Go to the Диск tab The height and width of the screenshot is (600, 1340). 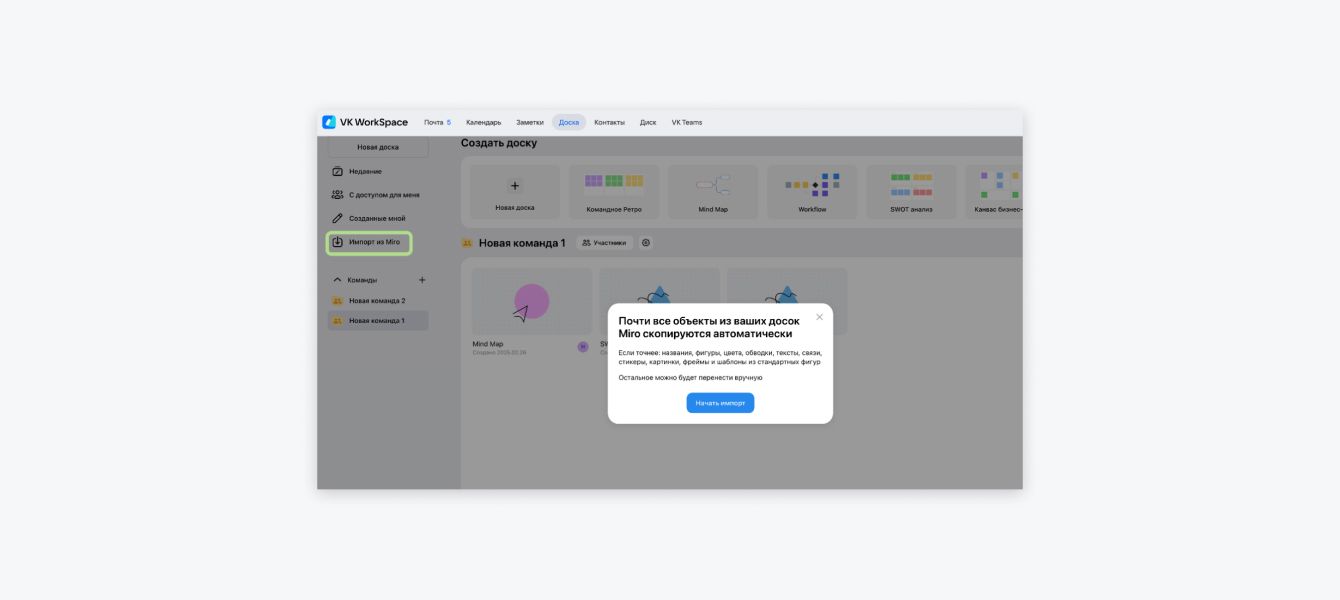[648, 122]
